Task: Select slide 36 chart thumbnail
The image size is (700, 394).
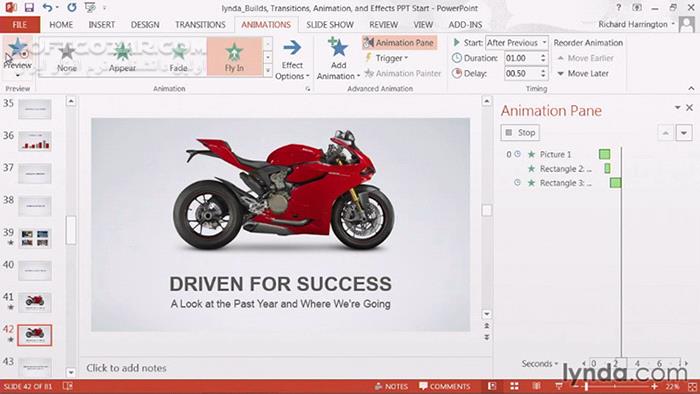Action: [x=35, y=141]
